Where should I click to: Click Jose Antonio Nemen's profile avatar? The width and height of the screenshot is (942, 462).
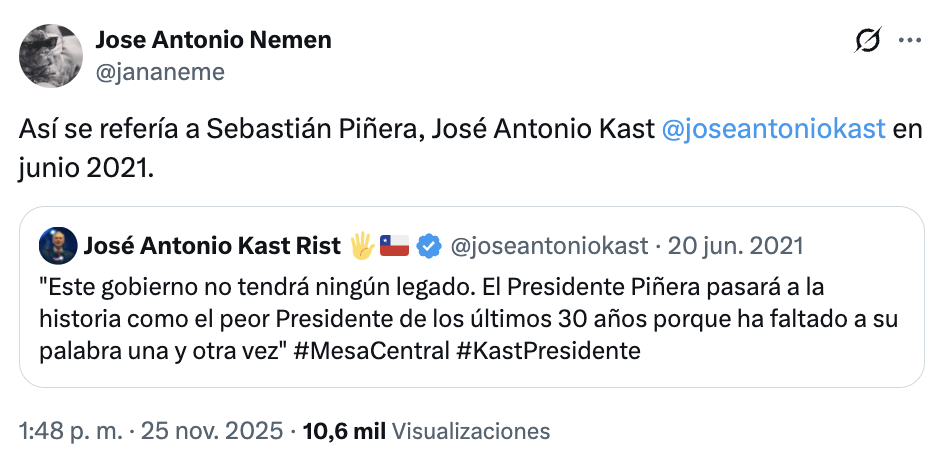coord(51,55)
